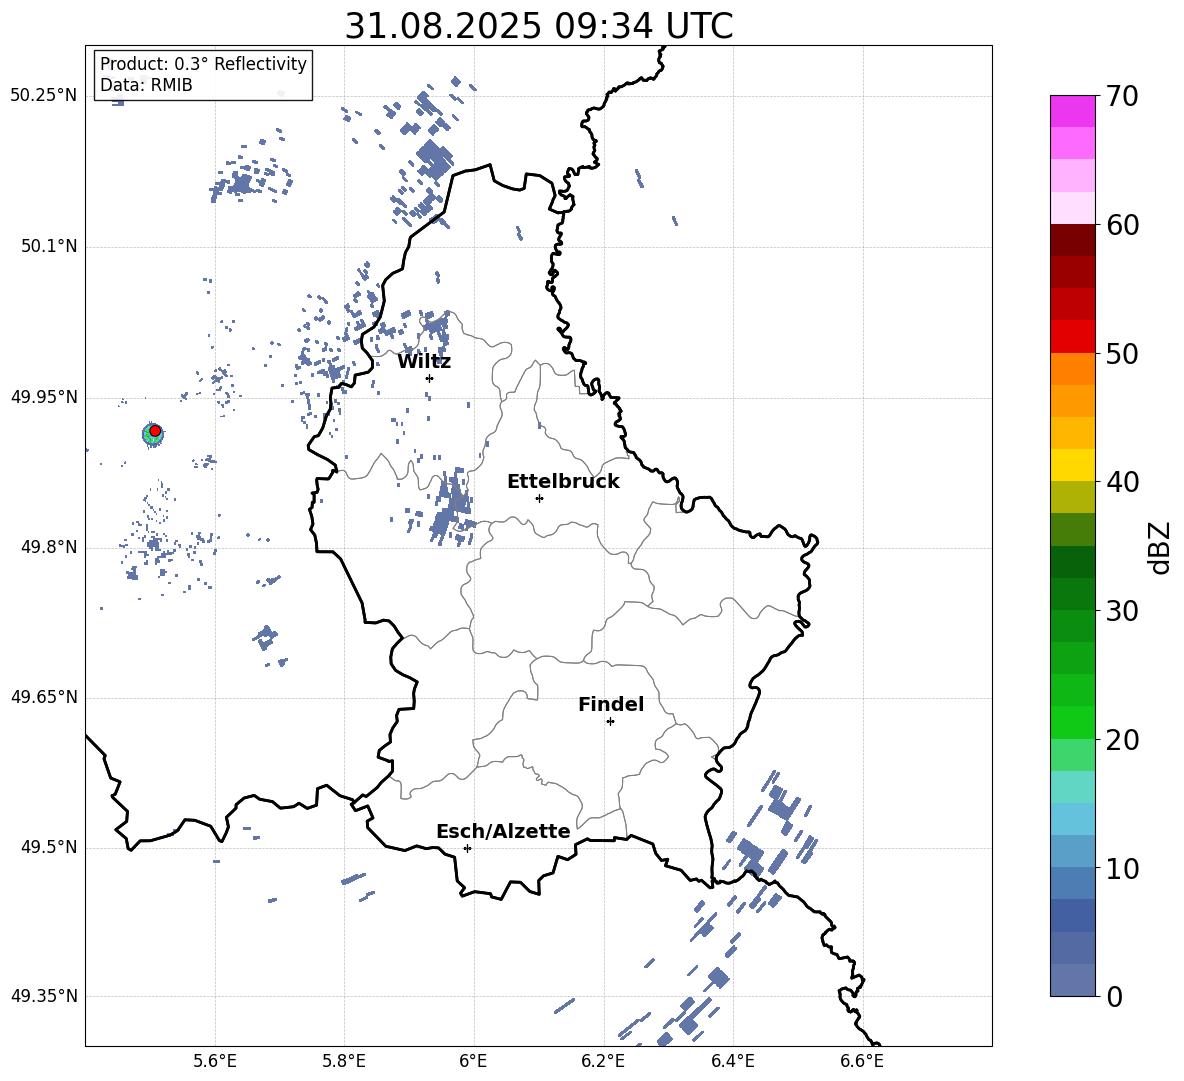
Task: Click the Findel city label
Action: pyautogui.click(x=611, y=704)
